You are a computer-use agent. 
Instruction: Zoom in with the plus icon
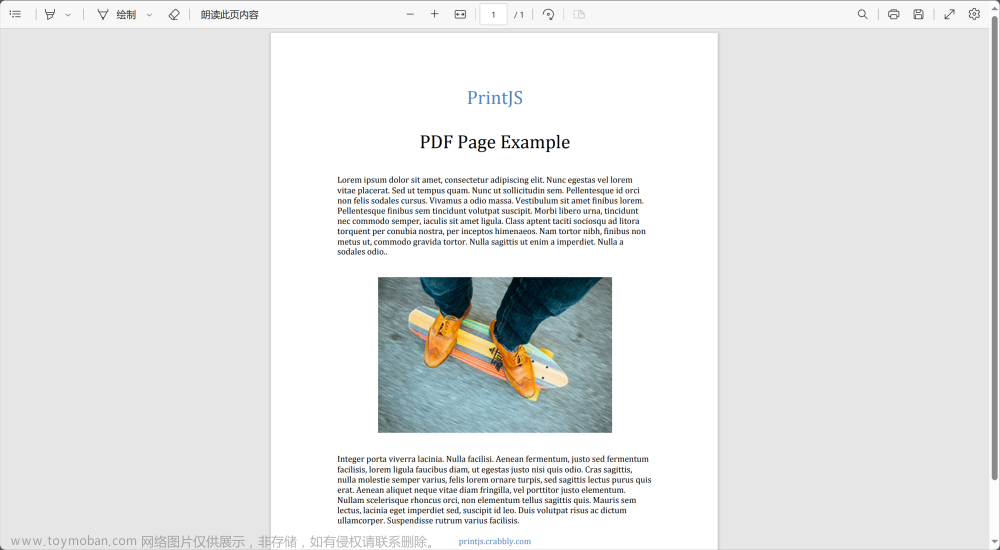(434, 14)
